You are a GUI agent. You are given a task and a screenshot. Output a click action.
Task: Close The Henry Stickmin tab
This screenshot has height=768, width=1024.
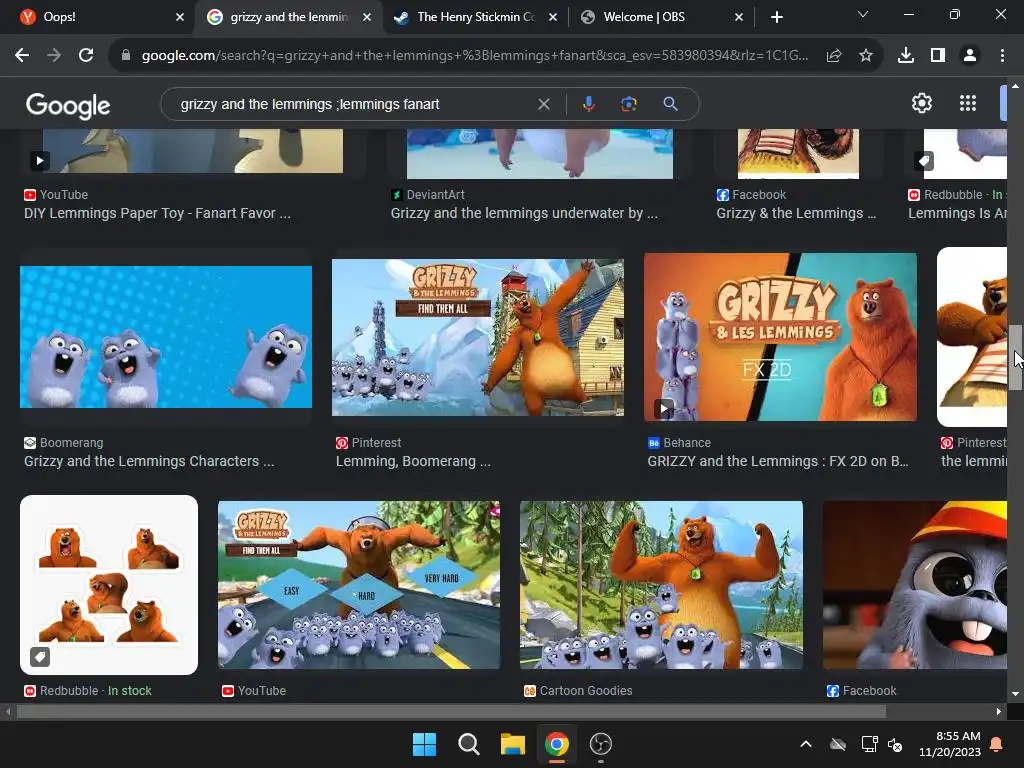coord(553,17)
